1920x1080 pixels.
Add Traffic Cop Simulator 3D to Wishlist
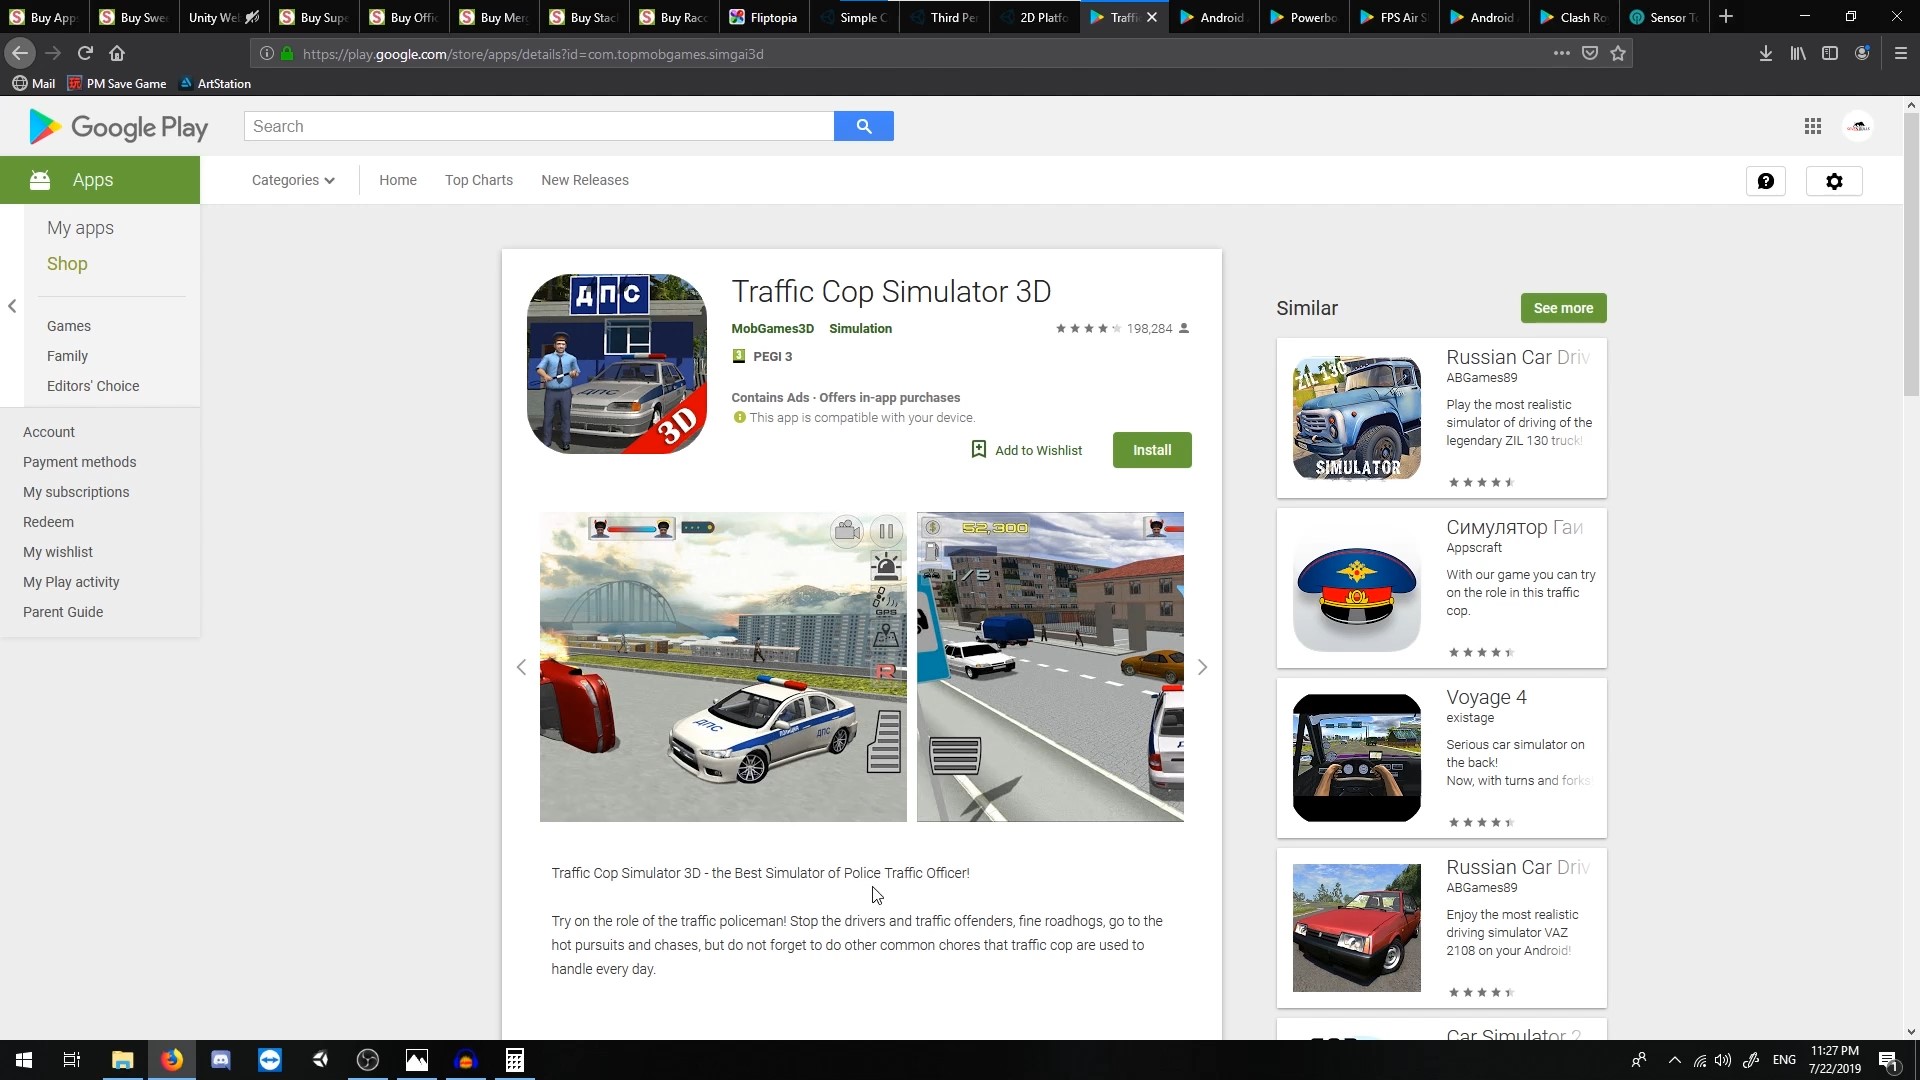pos(1026,450)
